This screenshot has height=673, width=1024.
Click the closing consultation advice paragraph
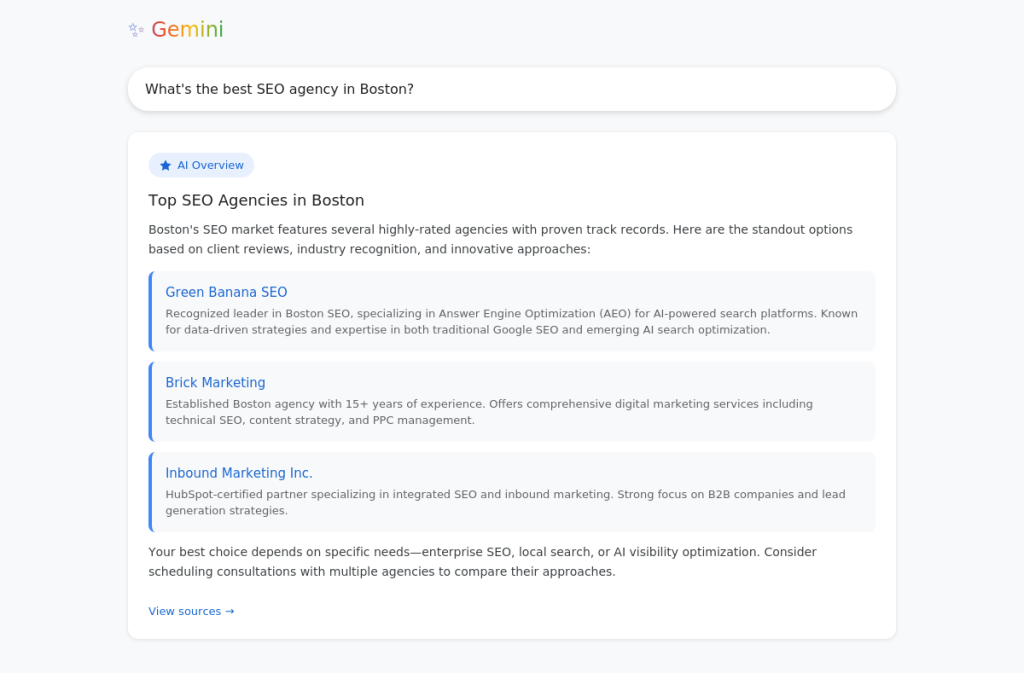[x=482, y=561]
